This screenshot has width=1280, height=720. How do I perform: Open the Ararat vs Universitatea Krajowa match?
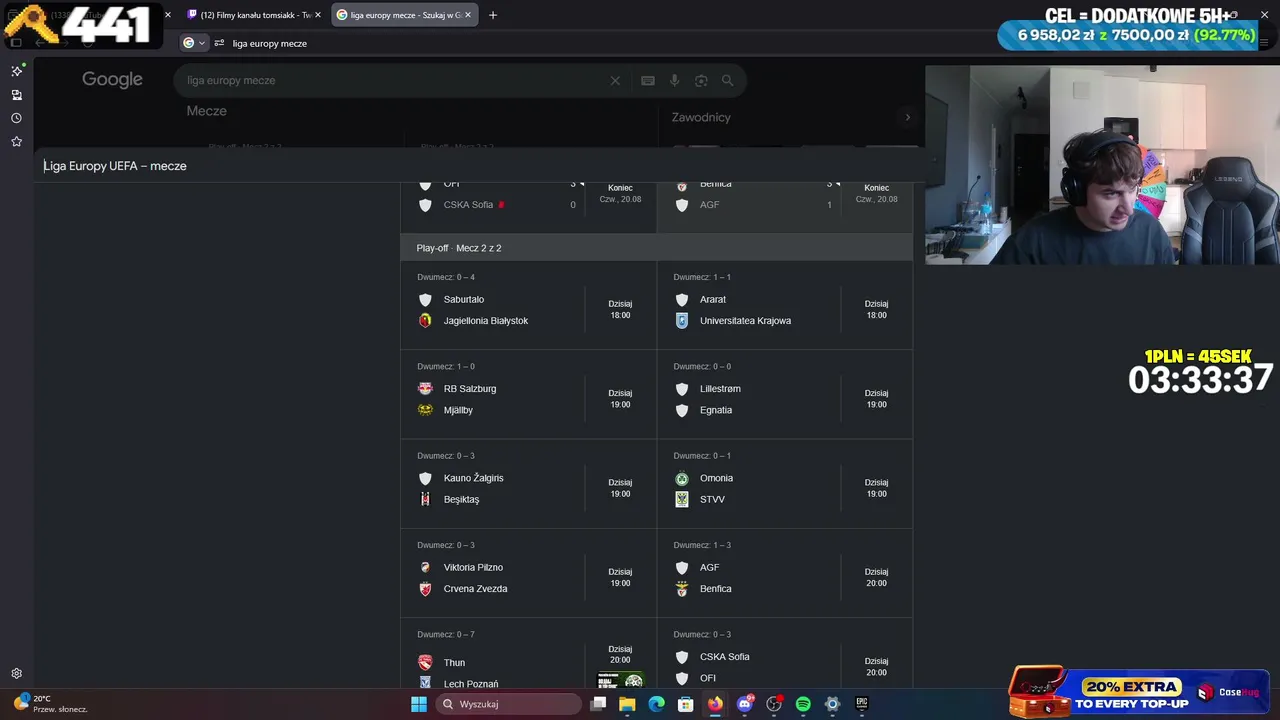coord(785,305)
